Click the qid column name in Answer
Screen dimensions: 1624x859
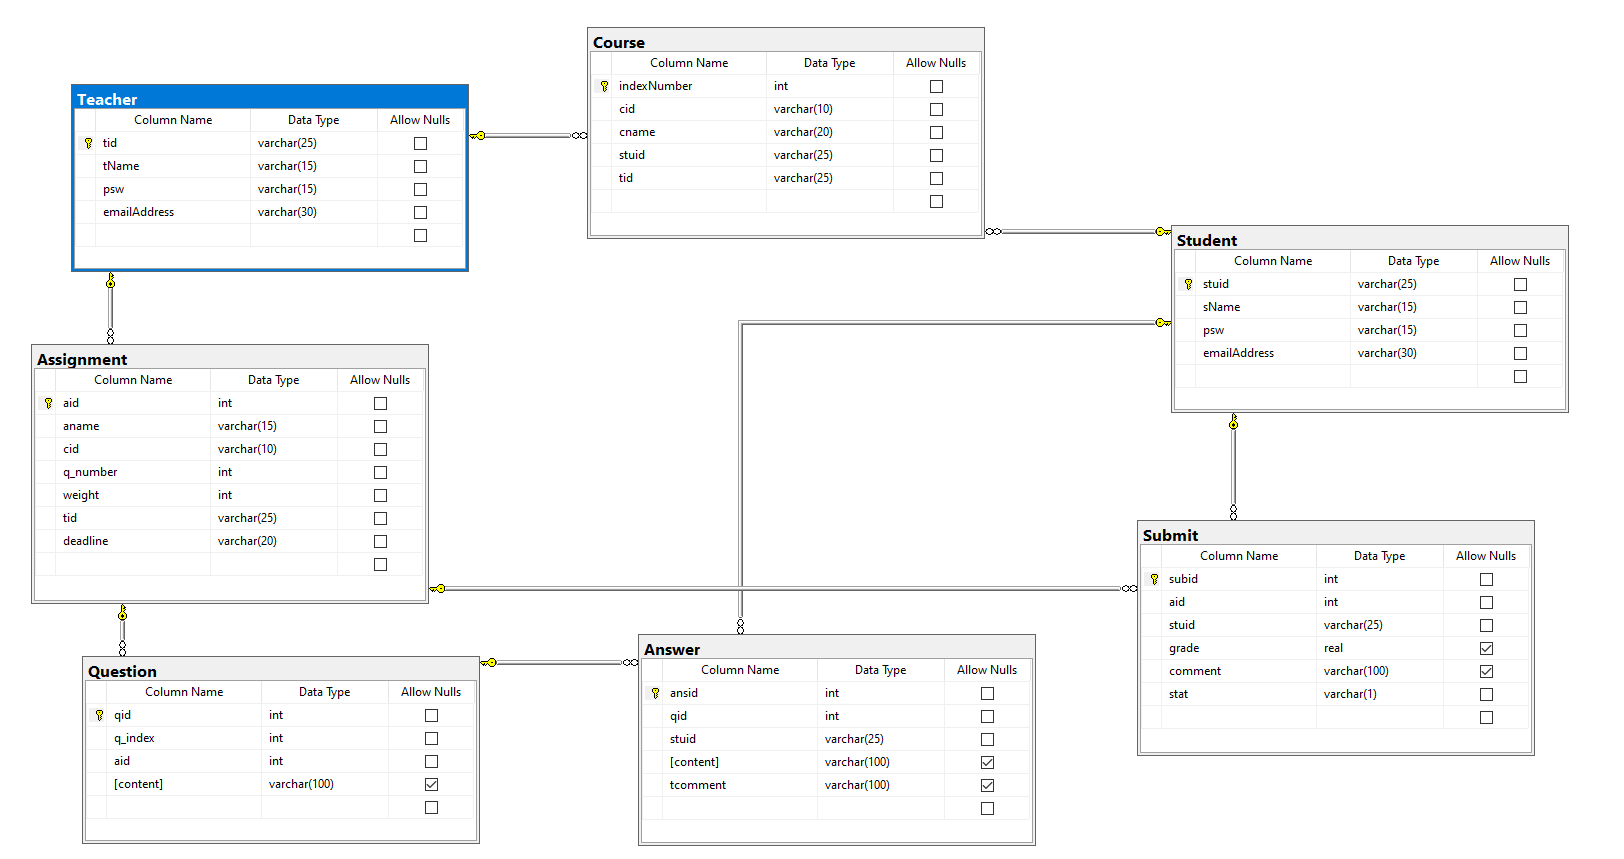point(678,716)
